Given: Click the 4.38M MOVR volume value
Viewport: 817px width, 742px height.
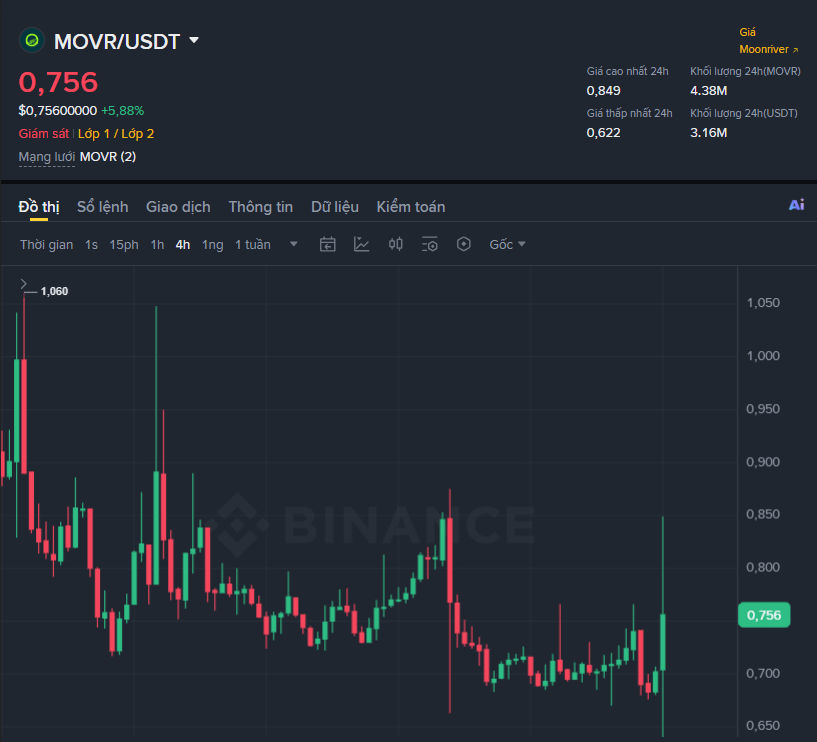Looking at the screenshot, I should pos(709,91).
